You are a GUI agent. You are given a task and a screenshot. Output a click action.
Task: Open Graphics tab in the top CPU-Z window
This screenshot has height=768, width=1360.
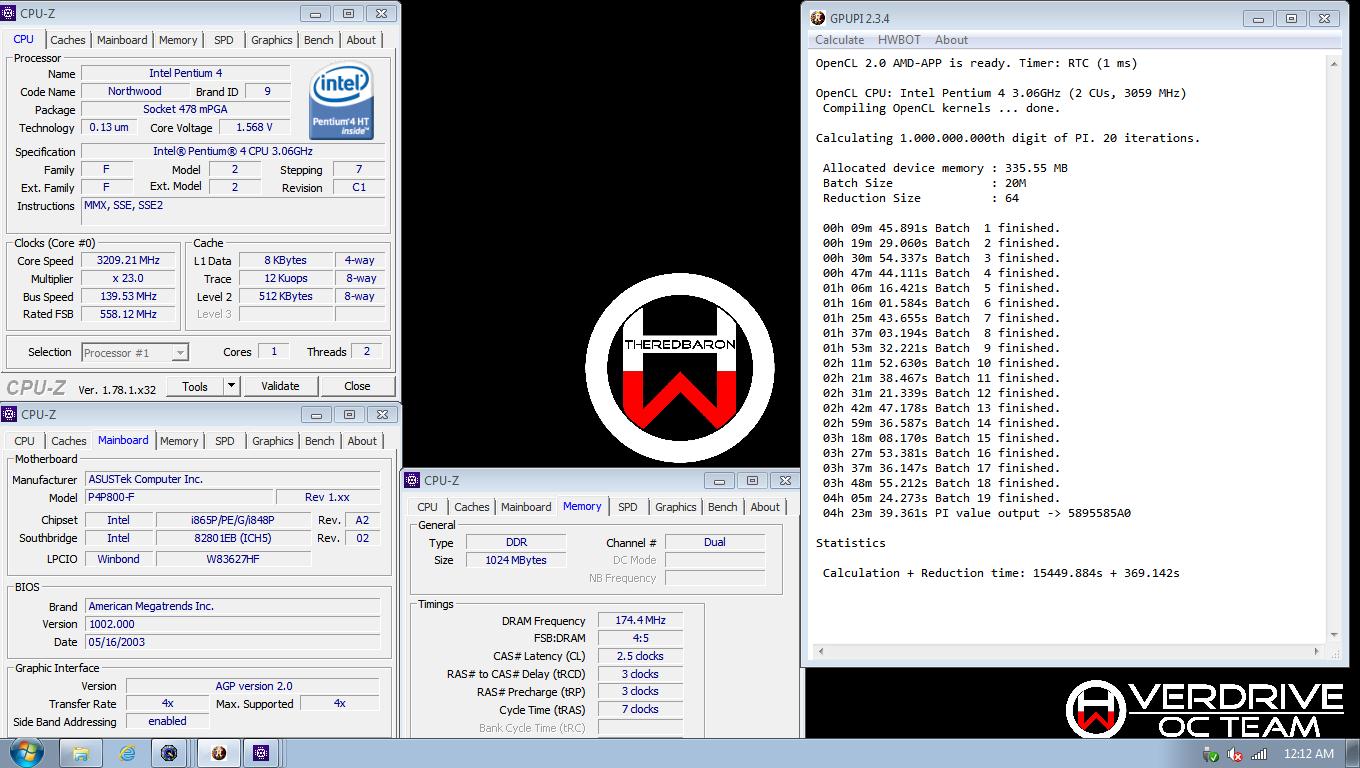point(272,40)
